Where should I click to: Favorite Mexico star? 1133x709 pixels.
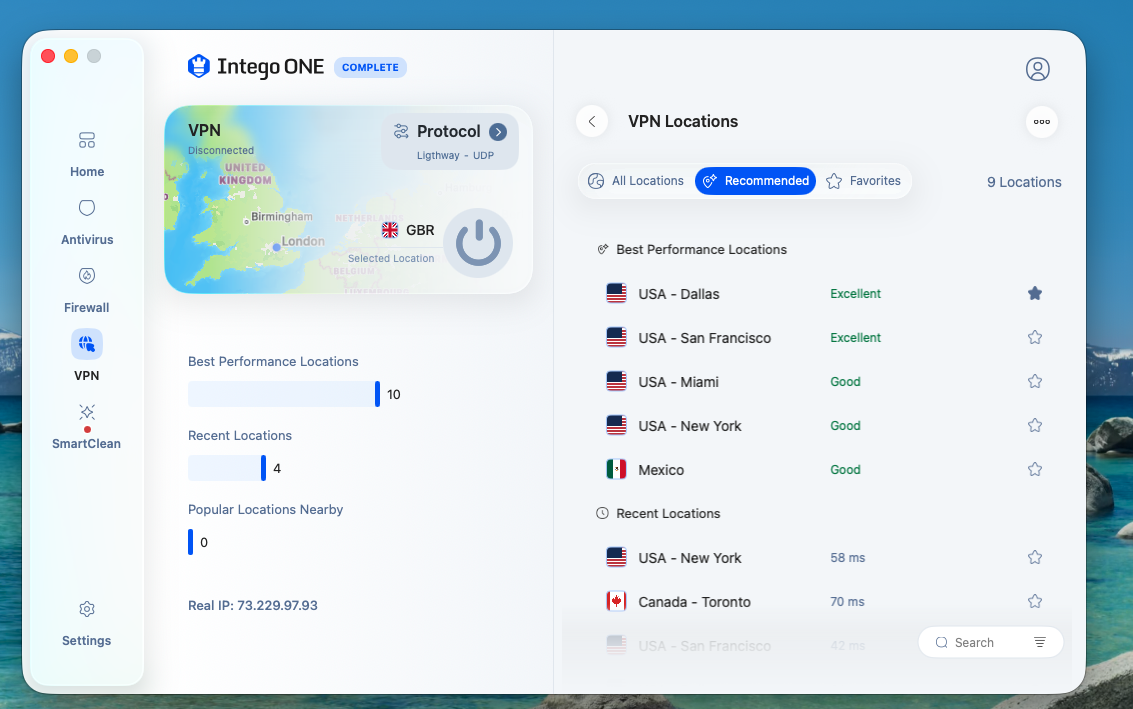coord(1035,470)
